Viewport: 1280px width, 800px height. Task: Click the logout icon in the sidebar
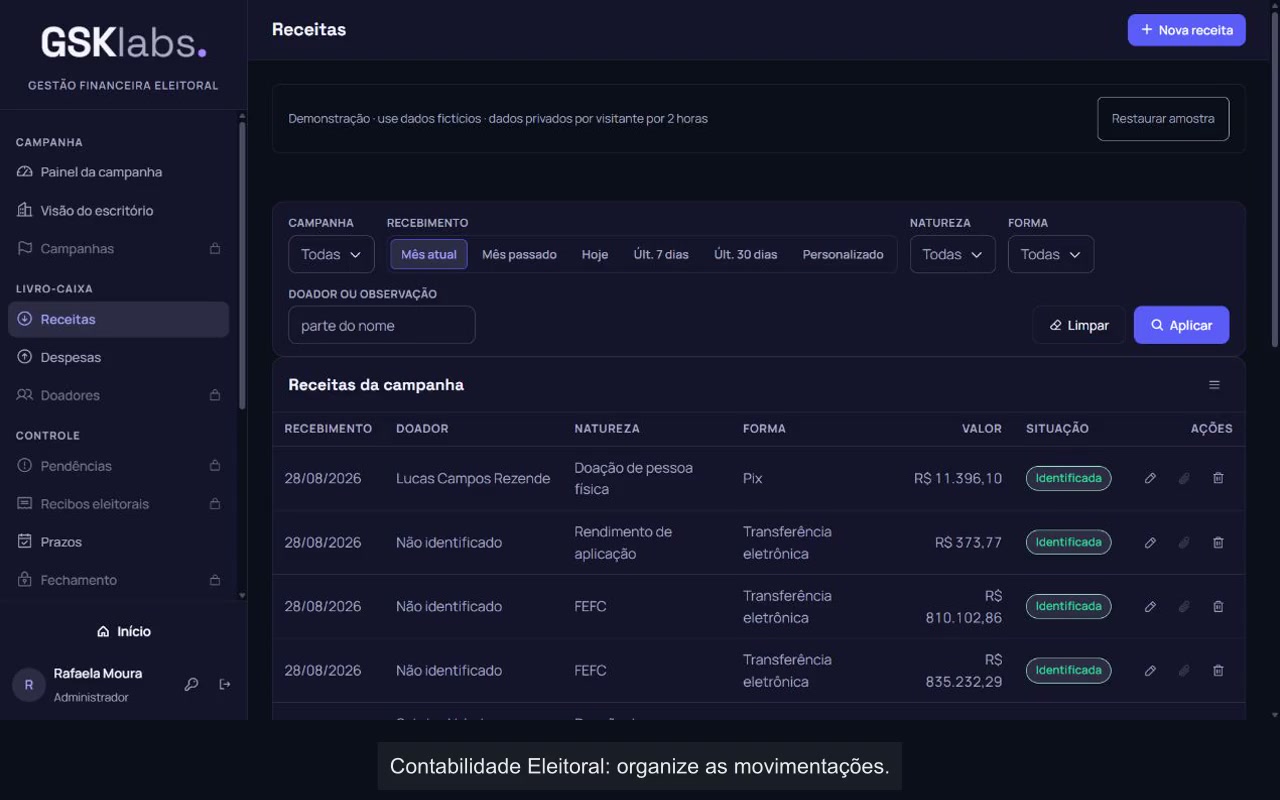point(225,684)
